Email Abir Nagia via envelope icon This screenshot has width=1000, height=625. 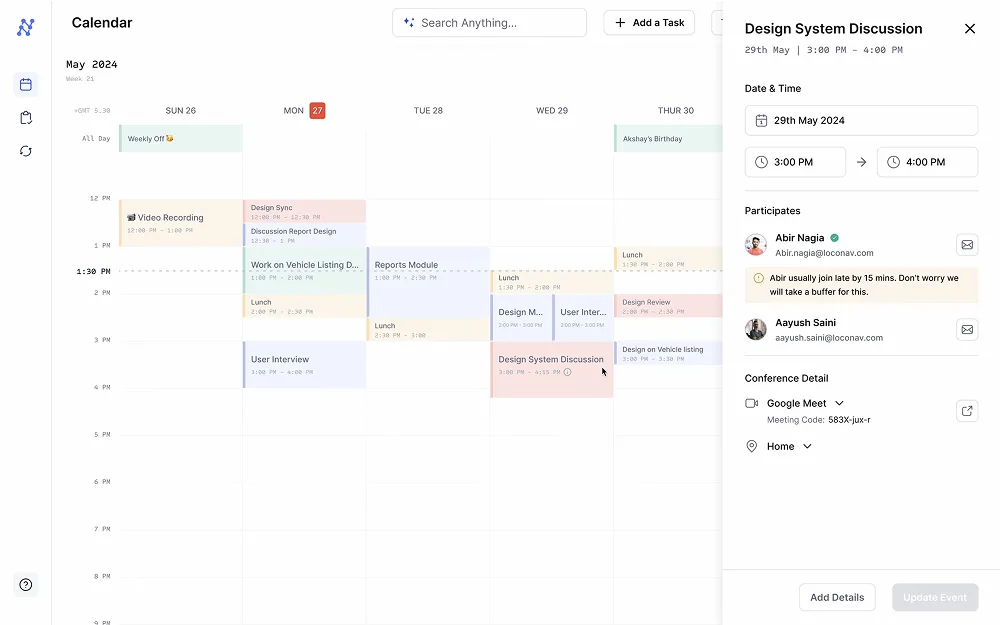pyautogui.click(x=967, y=245)
